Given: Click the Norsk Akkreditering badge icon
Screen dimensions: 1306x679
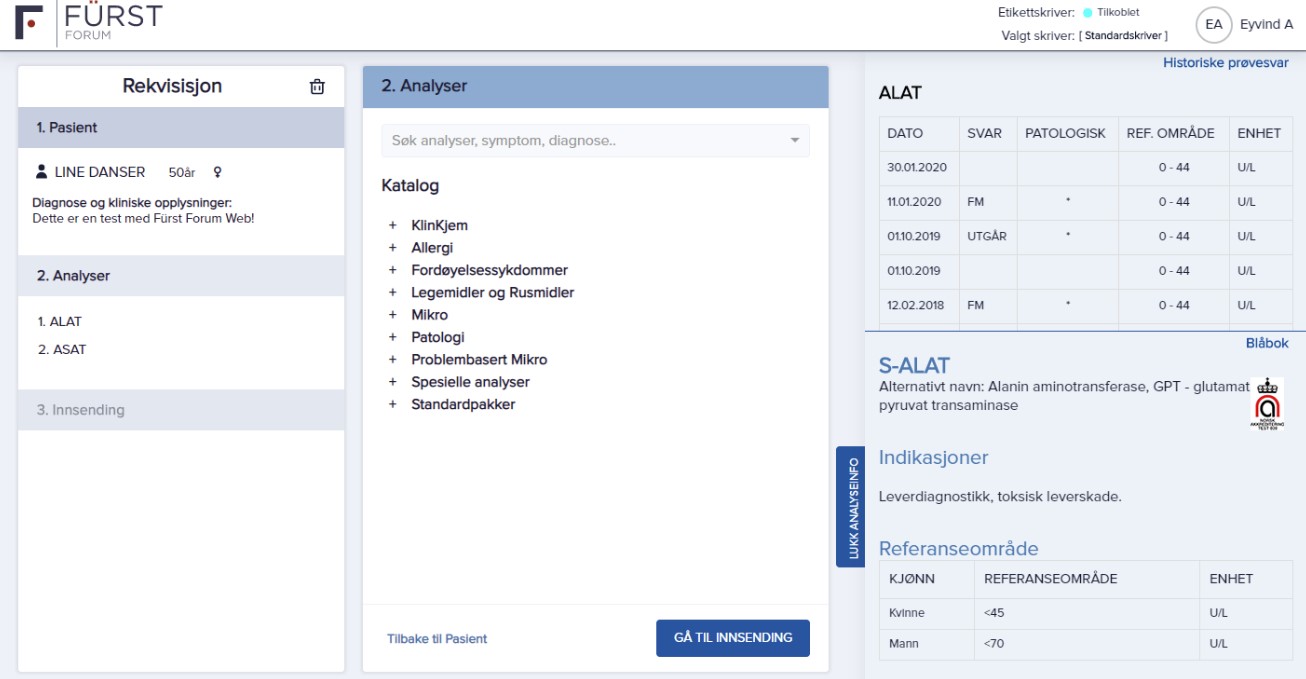Looking at the screenshot, I should pos(1267,403).
